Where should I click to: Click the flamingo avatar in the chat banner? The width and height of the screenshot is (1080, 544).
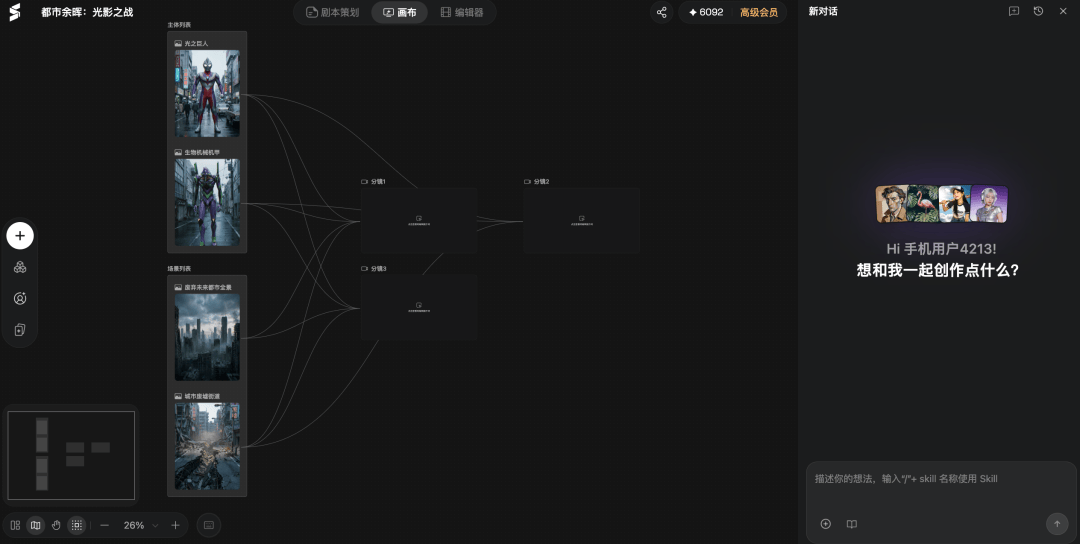923,204
